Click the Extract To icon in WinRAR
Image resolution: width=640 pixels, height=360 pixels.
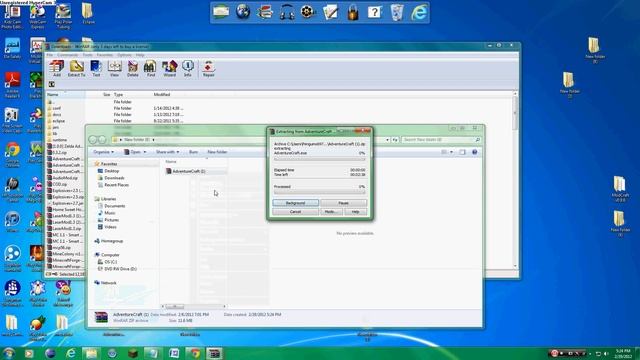[76, 68]
